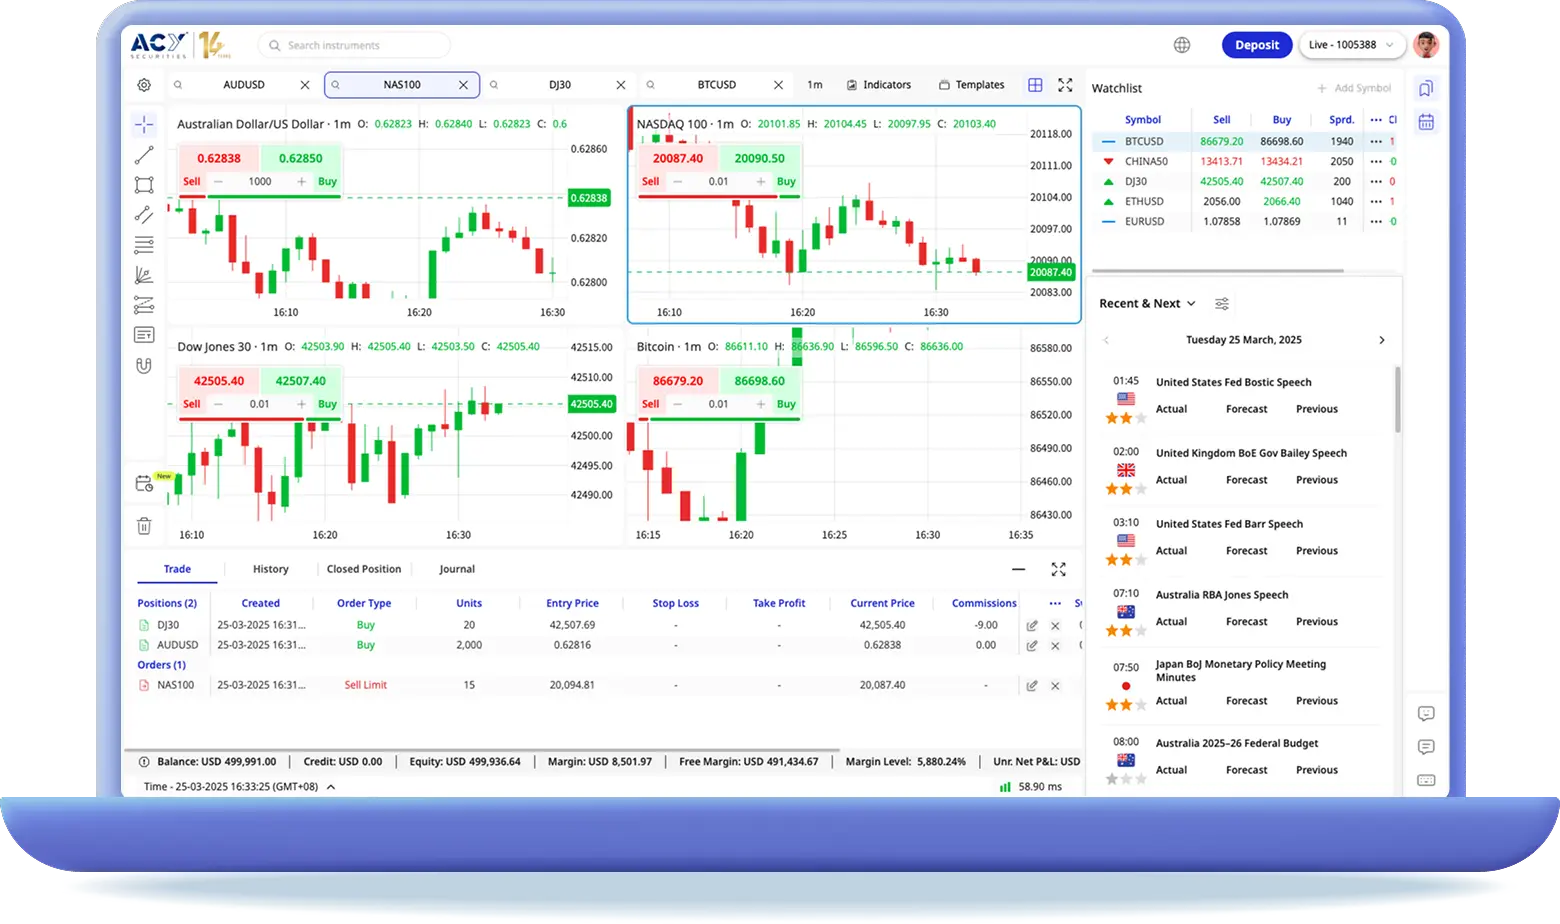Increase AUDUSD volume with the plus stepper
Viewport: 1560px width, 924px height.
point(300,181)
